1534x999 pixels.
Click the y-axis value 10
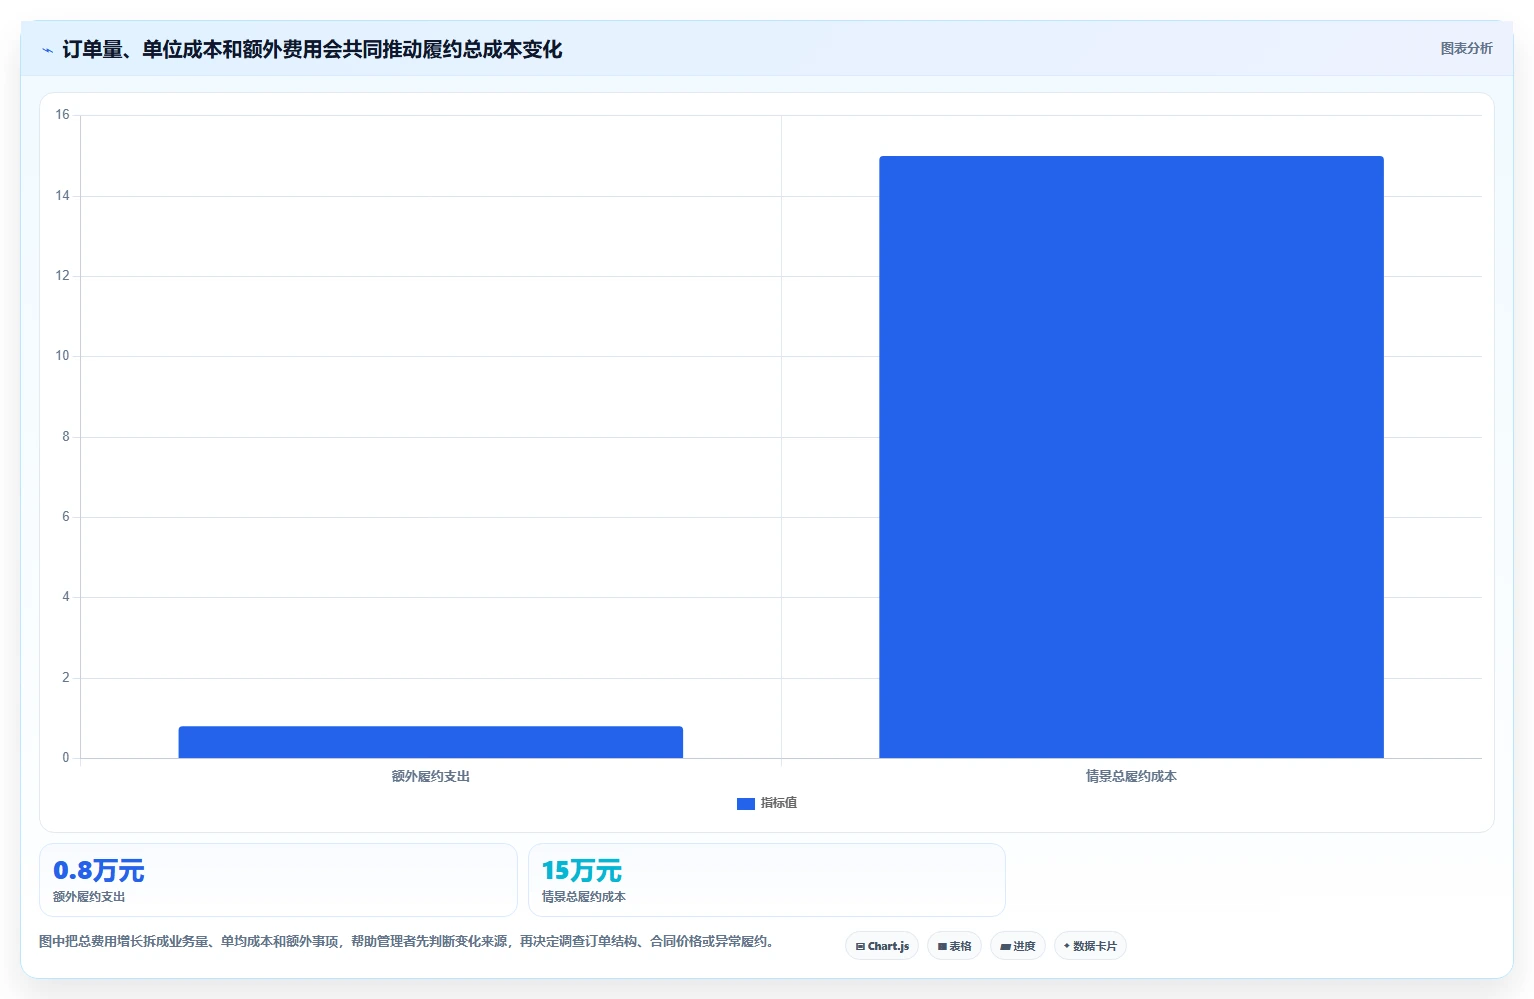click(x=63, y=356)
